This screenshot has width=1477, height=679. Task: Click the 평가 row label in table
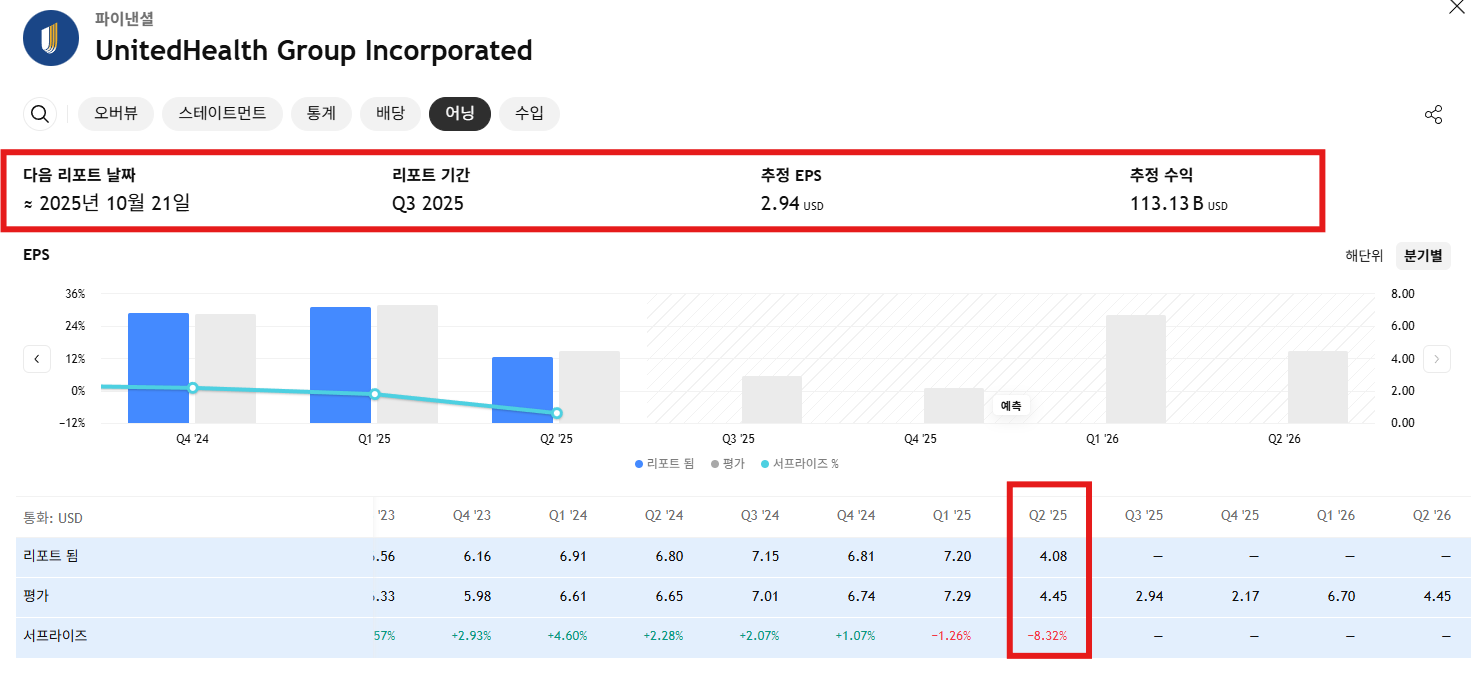36,596
